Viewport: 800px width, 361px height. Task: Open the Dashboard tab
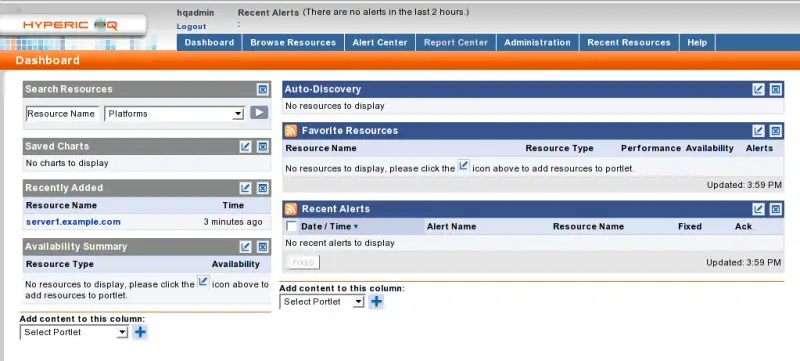209,43
